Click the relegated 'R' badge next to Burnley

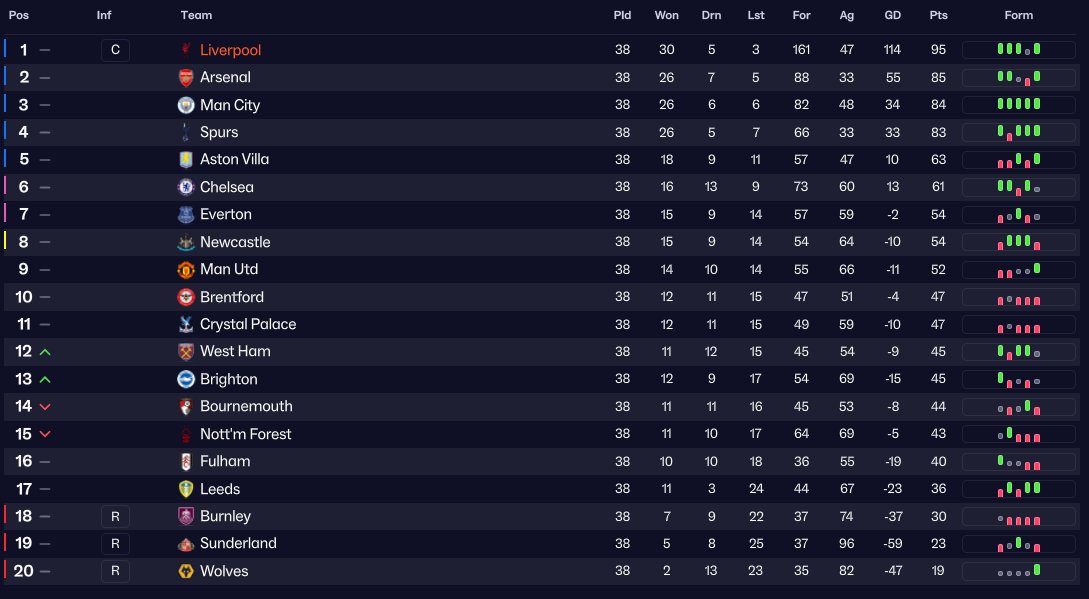115,516
